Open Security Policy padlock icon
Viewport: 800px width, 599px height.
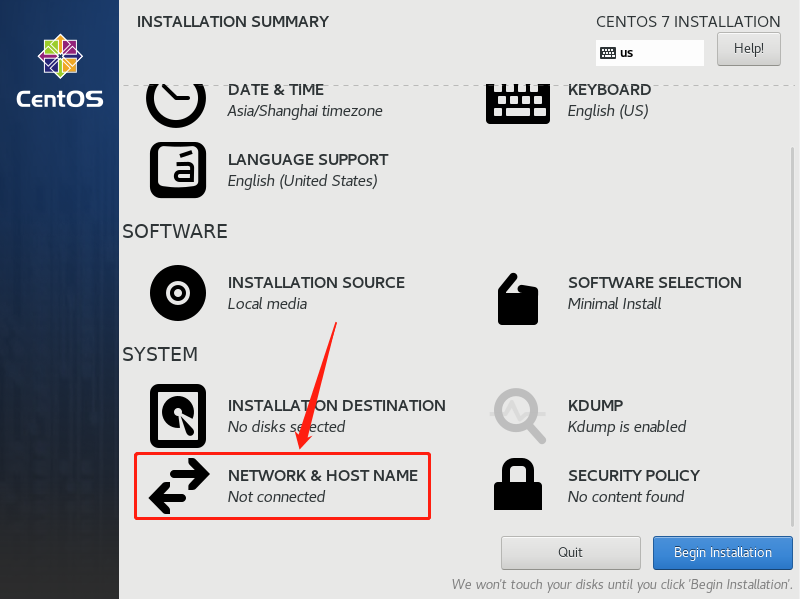click(x=518, y=484)
